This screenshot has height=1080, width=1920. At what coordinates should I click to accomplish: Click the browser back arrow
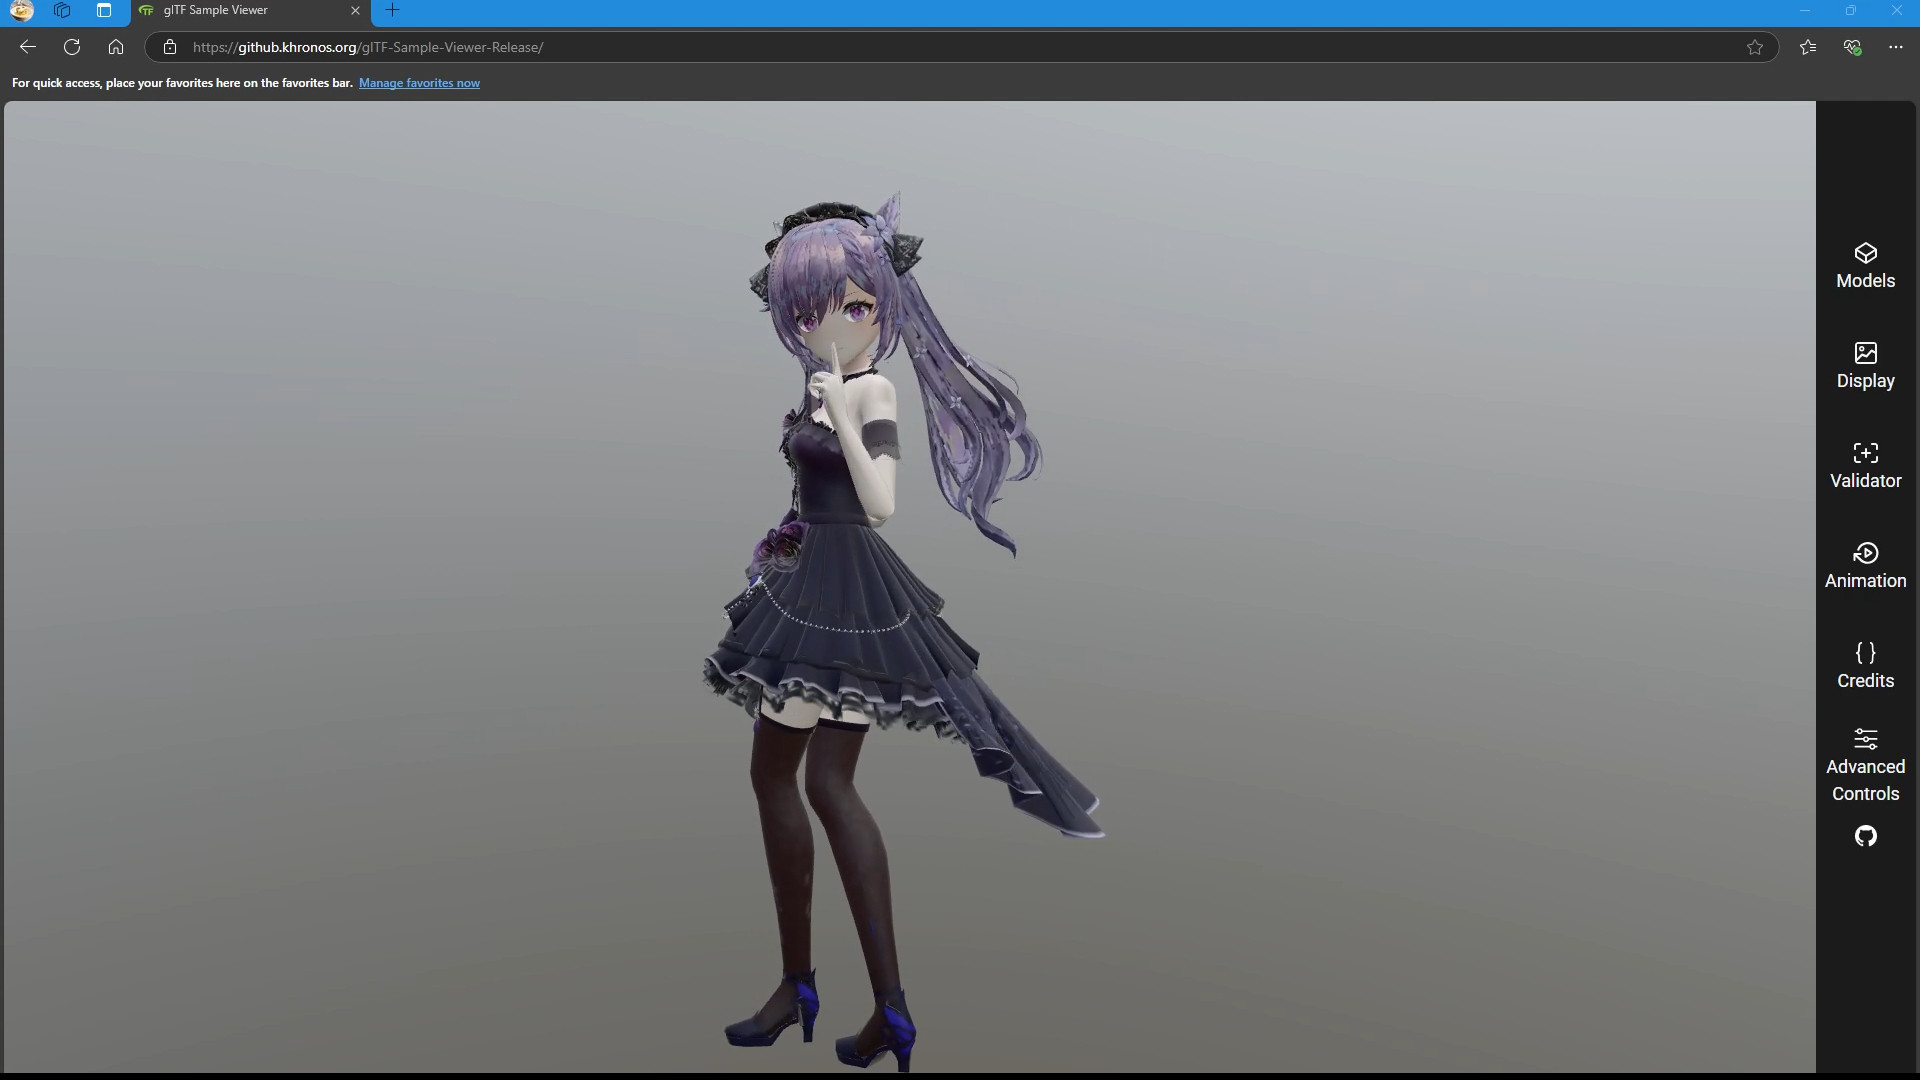point(28,47)
